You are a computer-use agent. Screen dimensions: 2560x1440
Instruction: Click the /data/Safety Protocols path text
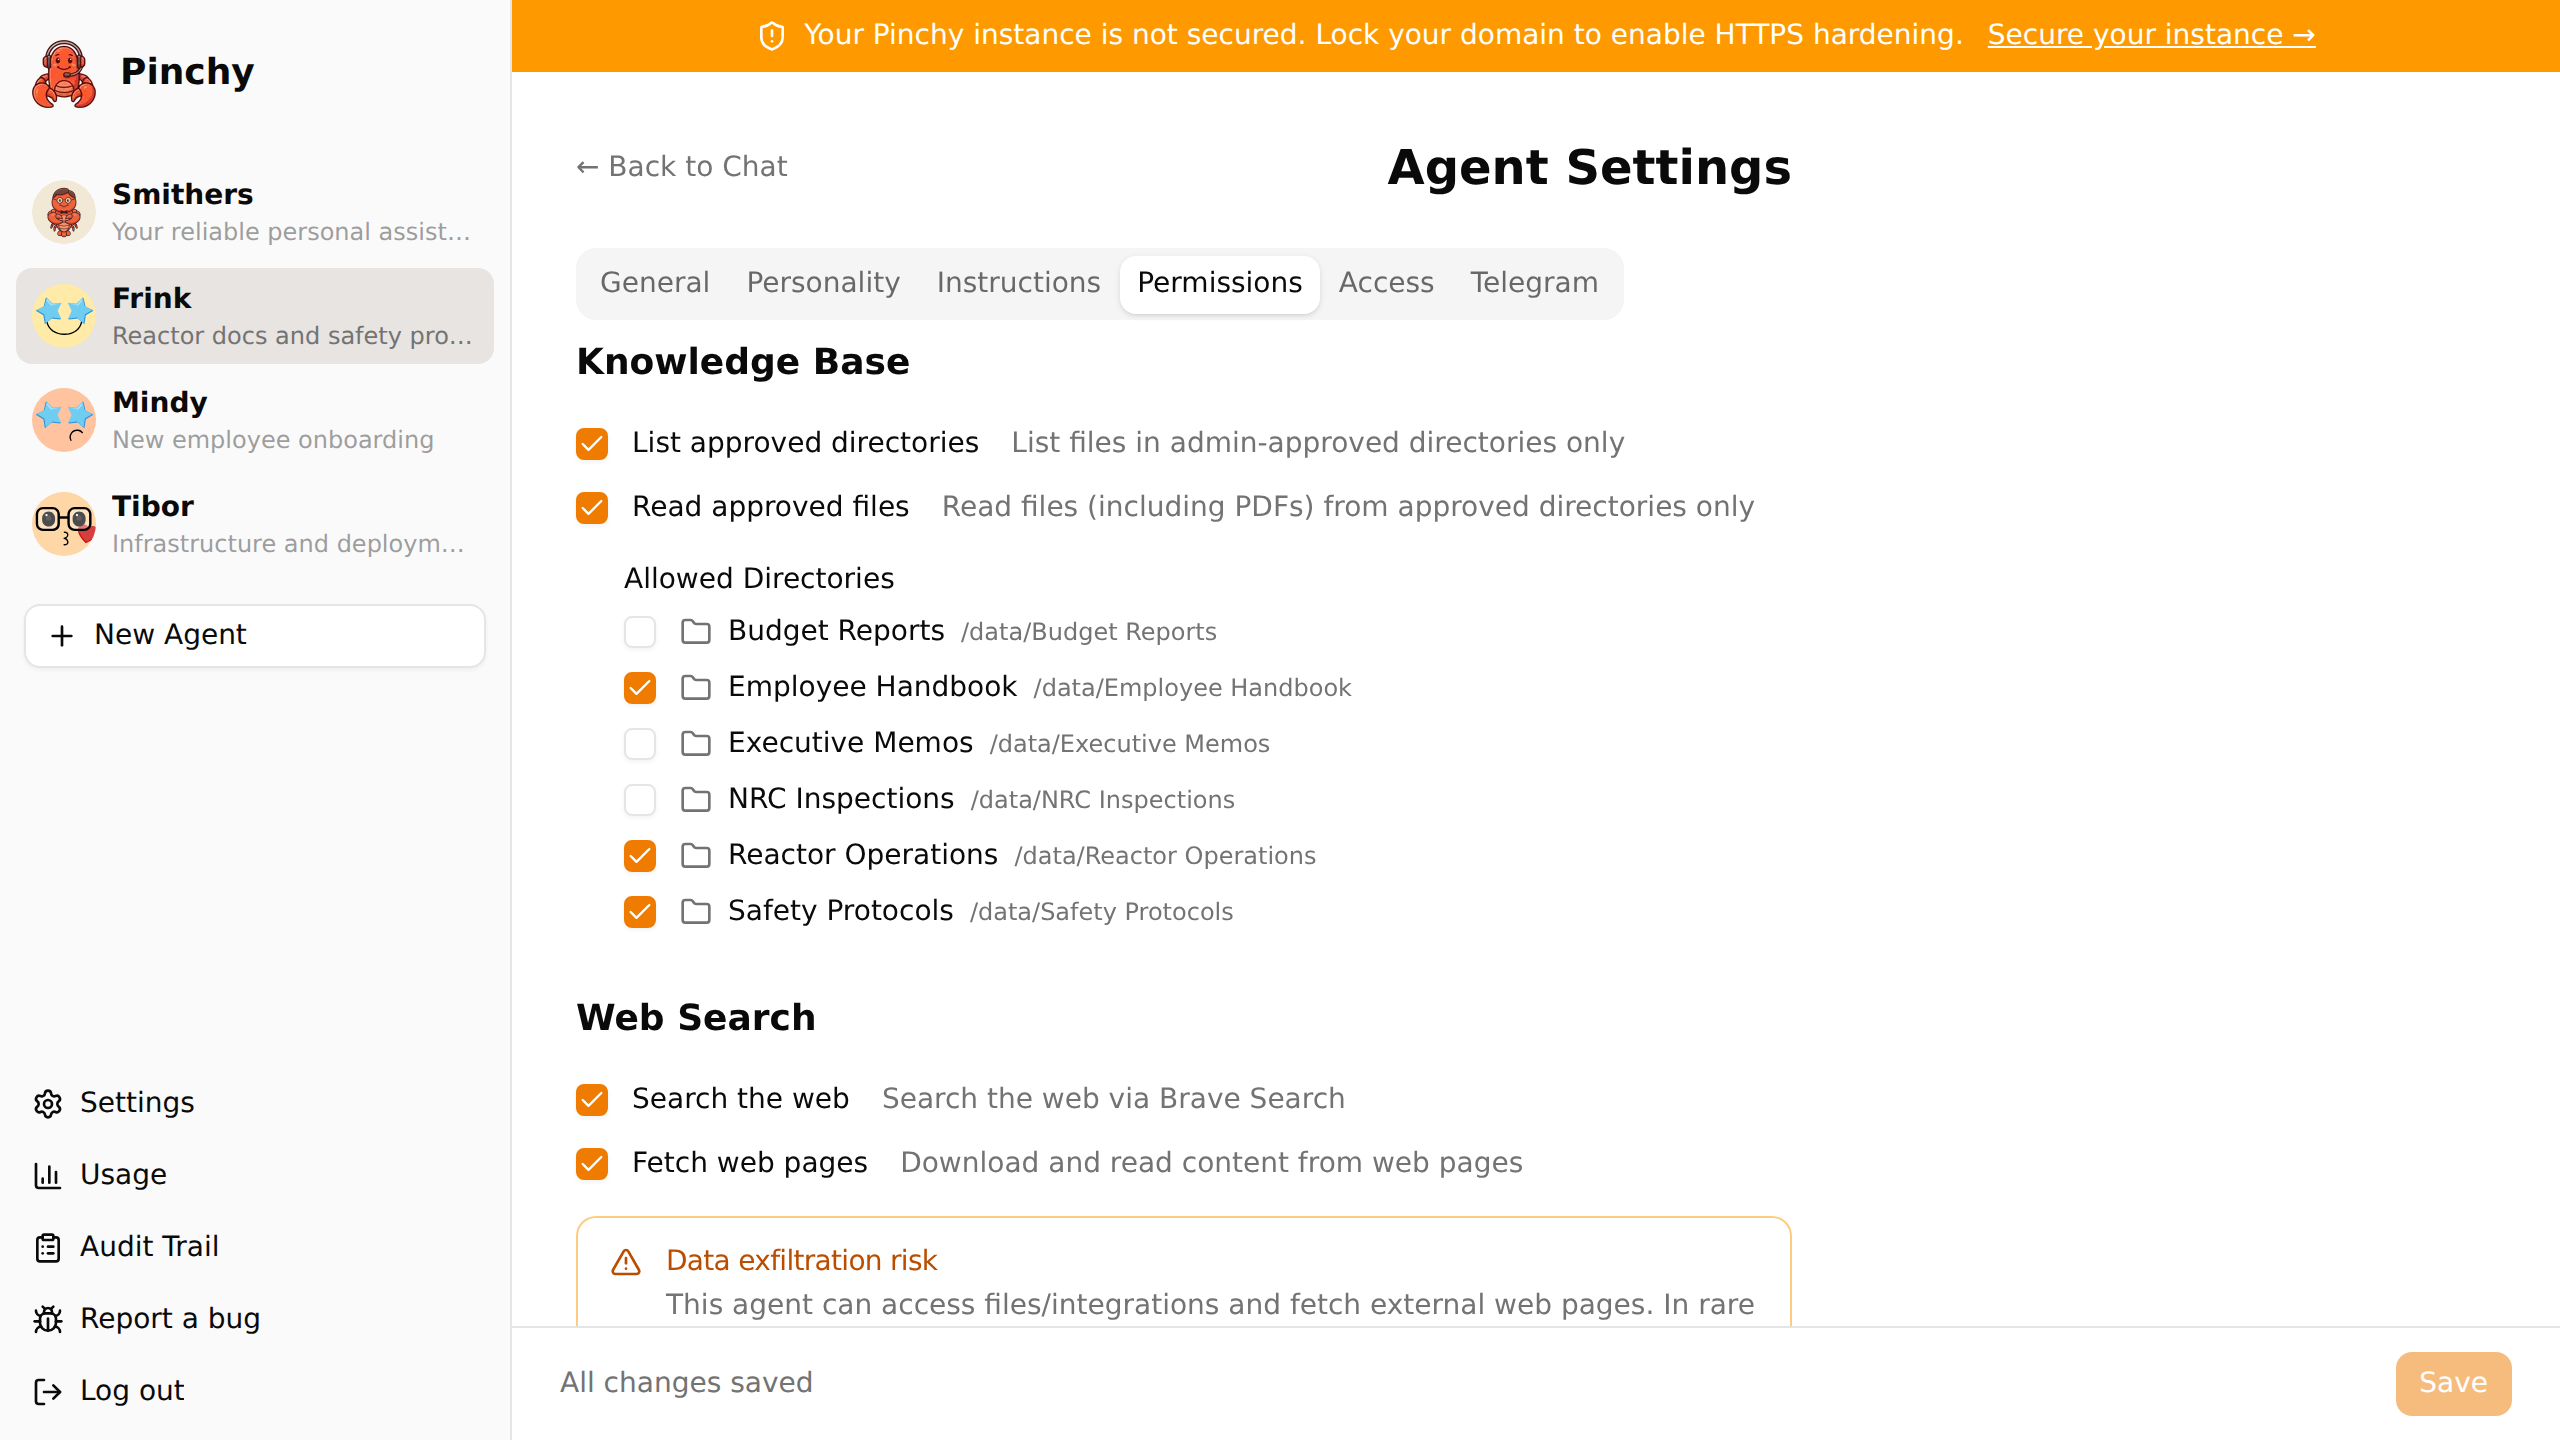coord(1101,912)
